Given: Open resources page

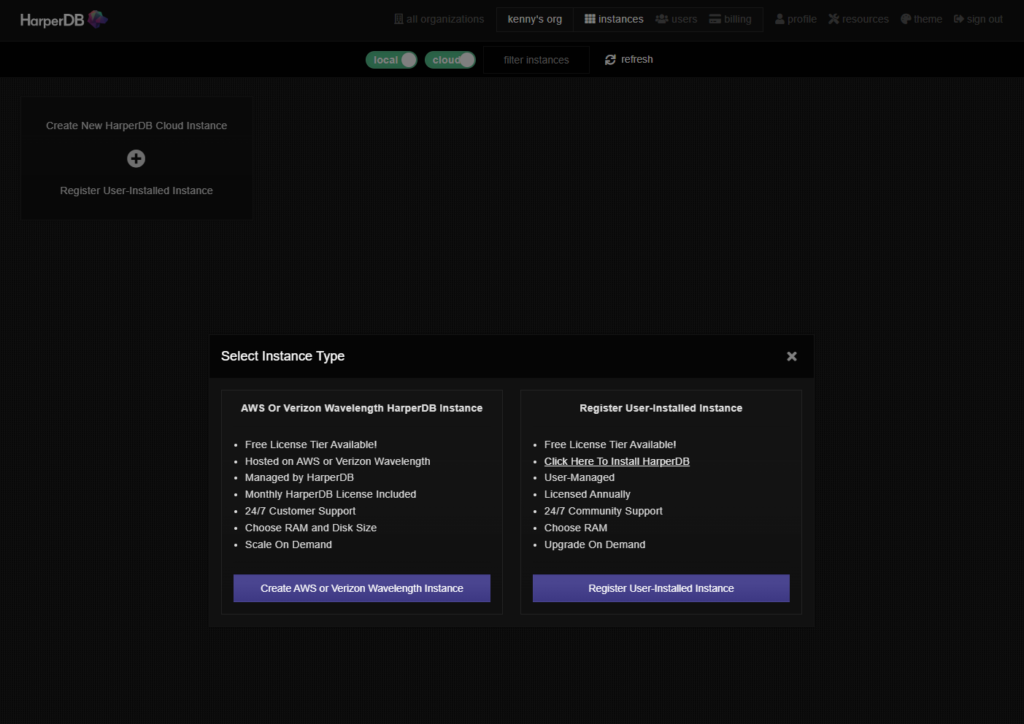Looking at the screenshot, I should [858, 20].
